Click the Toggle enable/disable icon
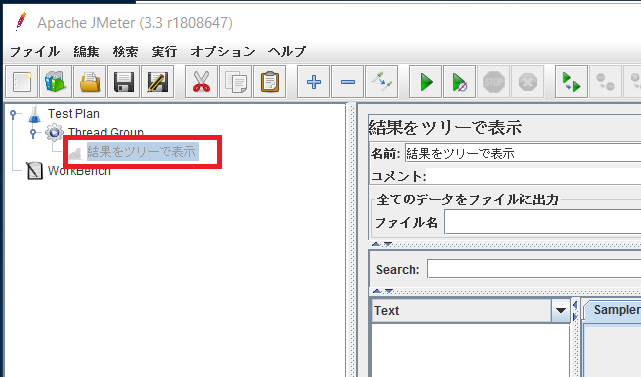Screen dimensions: 641x377 (381, 82)
